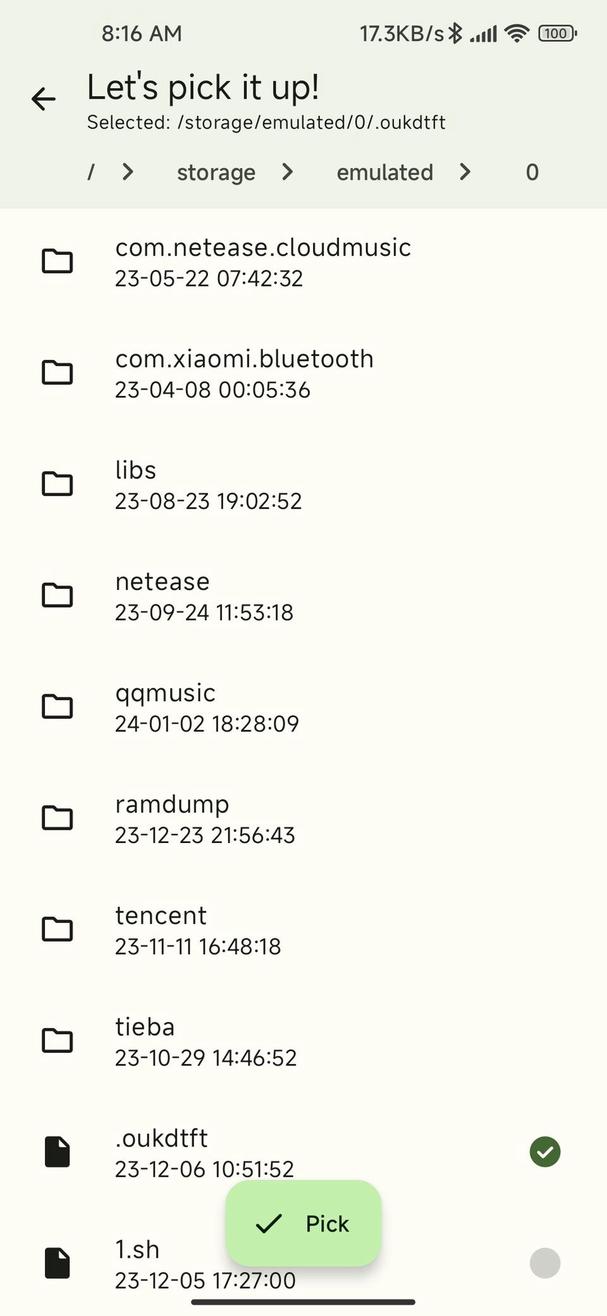This screenshot has width=607, height=1316.
Task: Navigate to emulated breadcrumb
Action: click(x=385, y=172)
